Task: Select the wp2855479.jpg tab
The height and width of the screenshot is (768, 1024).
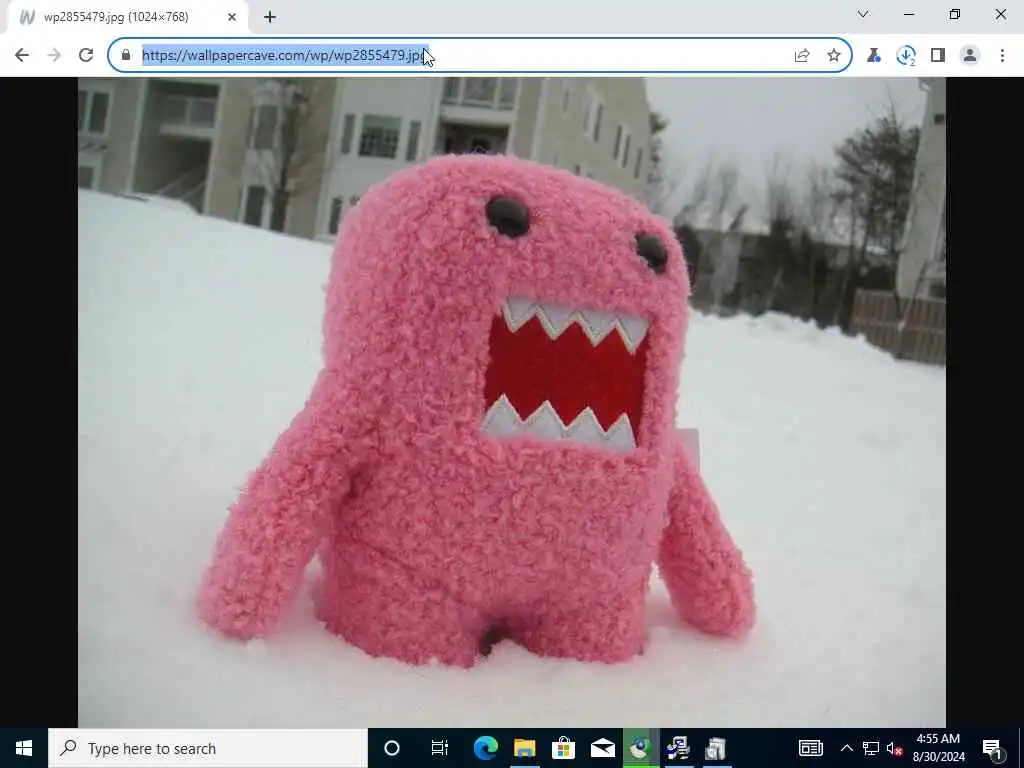Action: coord(127,17)
